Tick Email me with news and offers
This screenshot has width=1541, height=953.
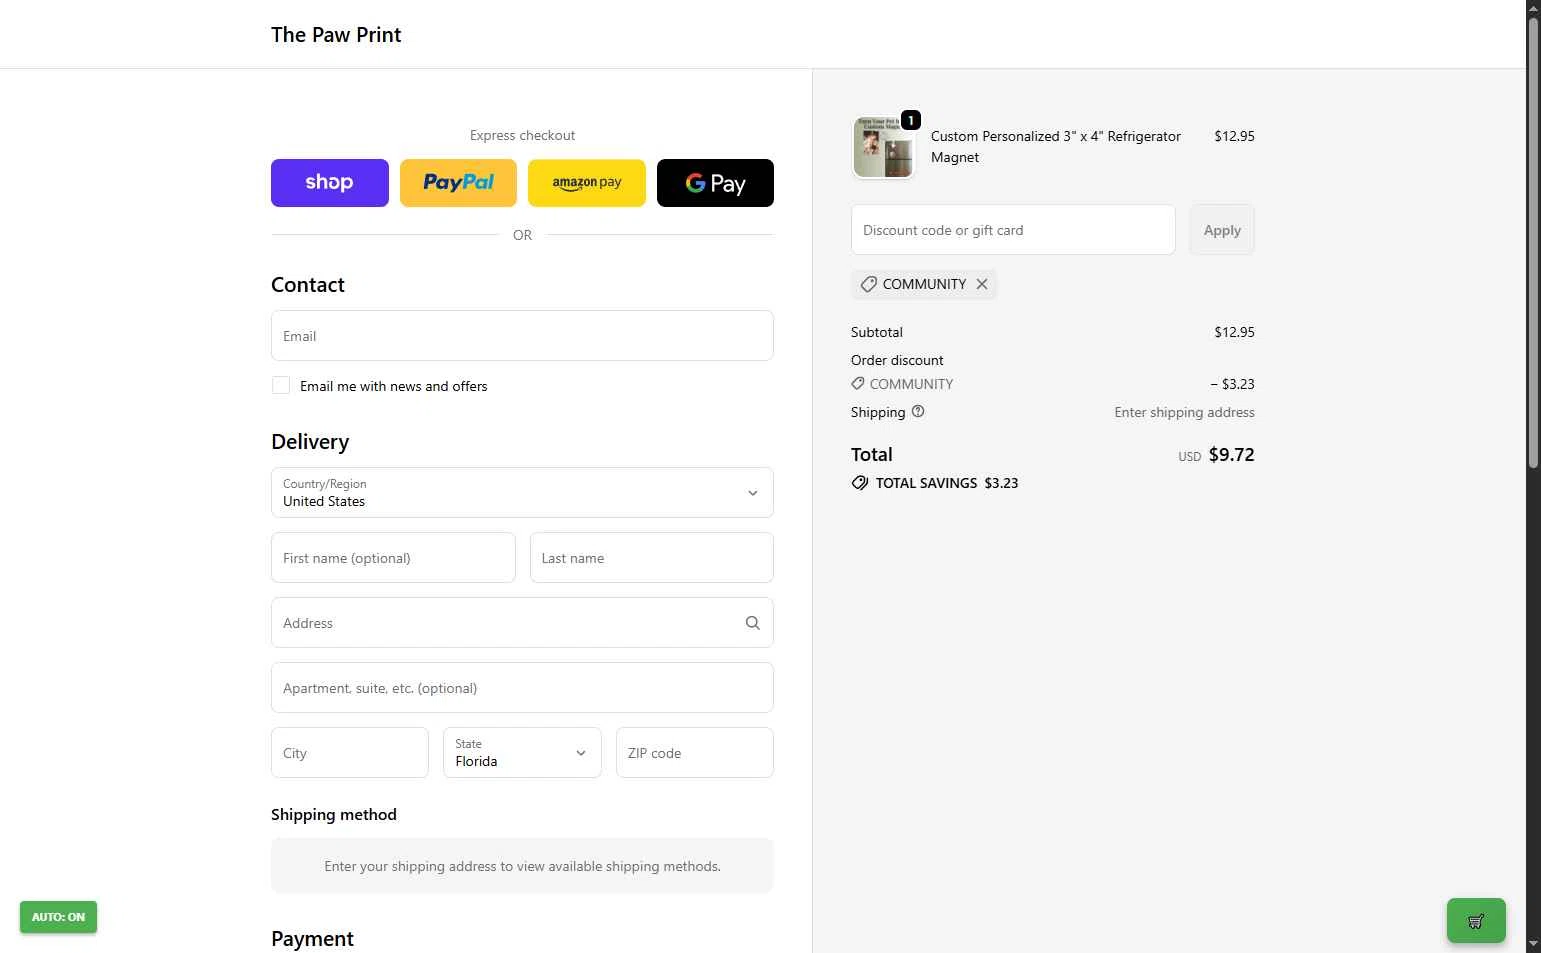pyautogui.click(x=281, y=385)
